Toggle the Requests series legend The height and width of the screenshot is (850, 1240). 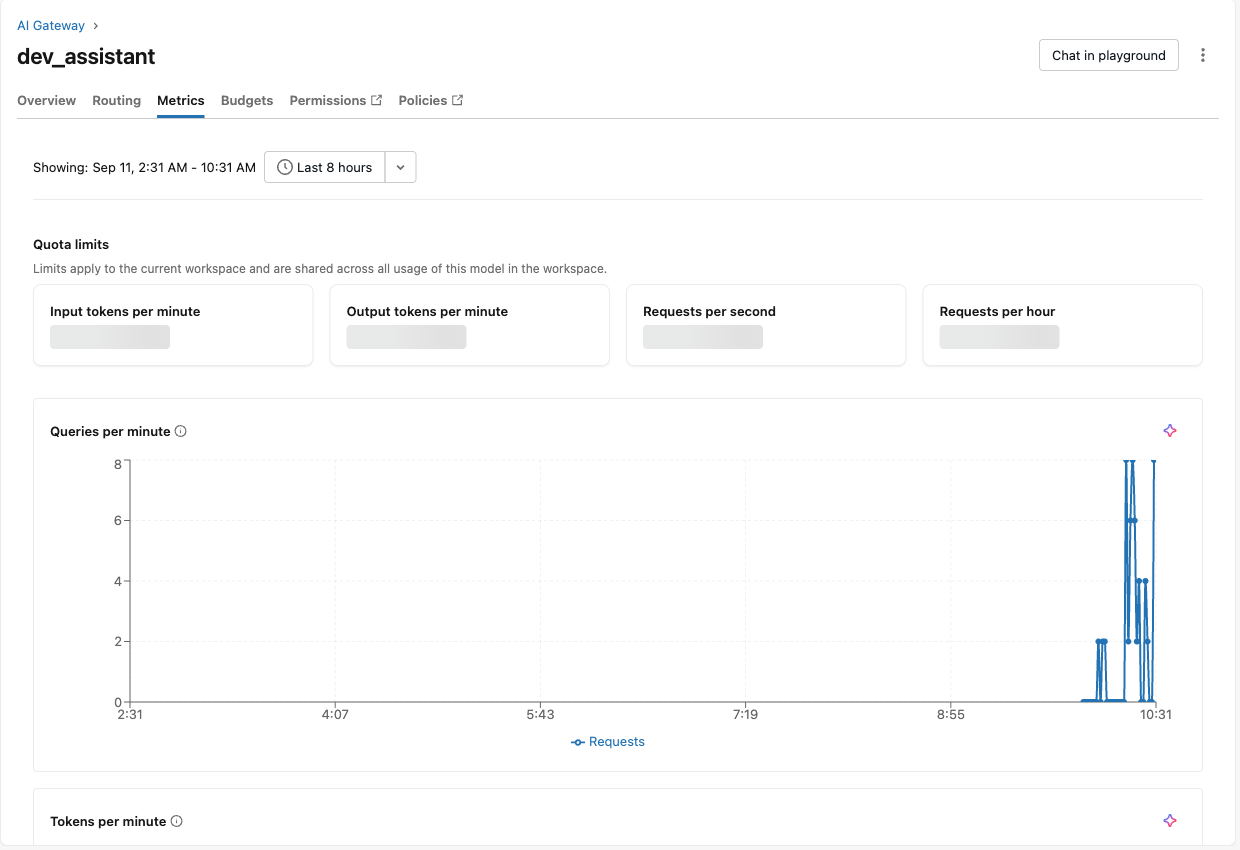click(x=608, y=742)
